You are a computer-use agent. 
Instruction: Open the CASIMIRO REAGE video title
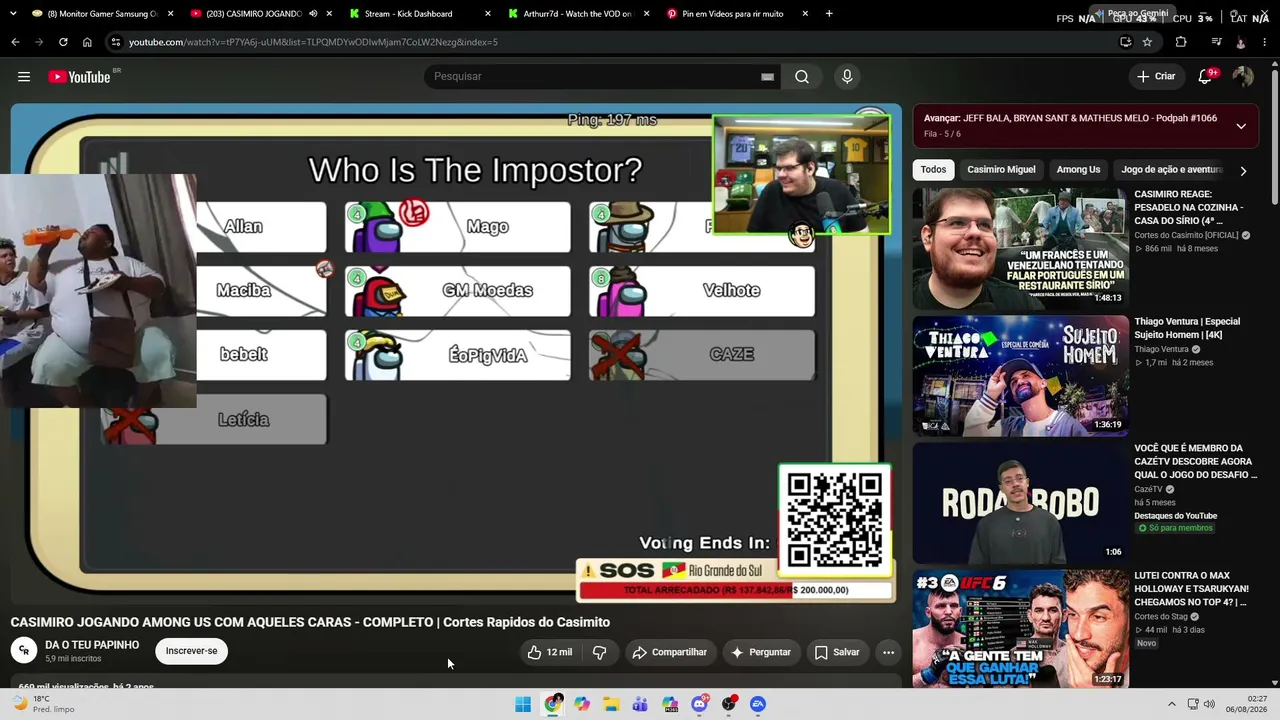(1190, 207)
